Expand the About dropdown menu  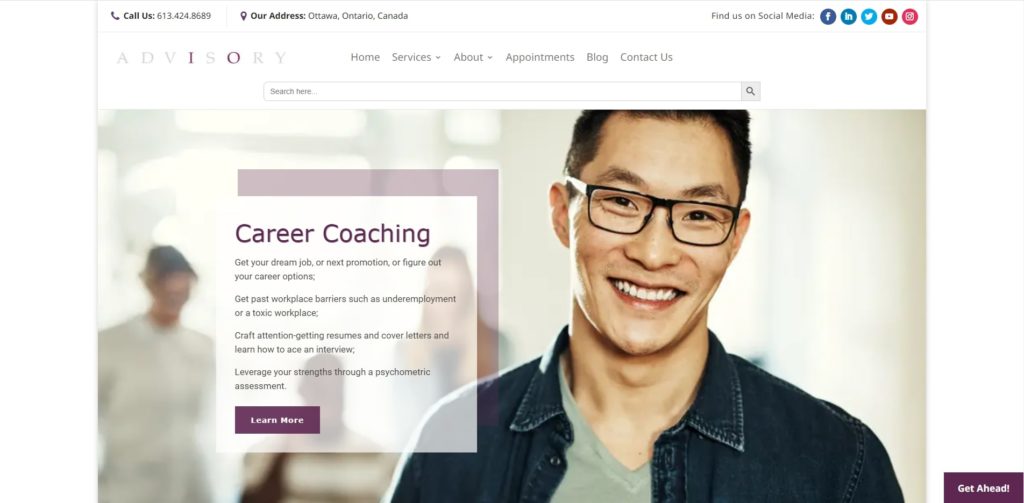coord(473,57)
